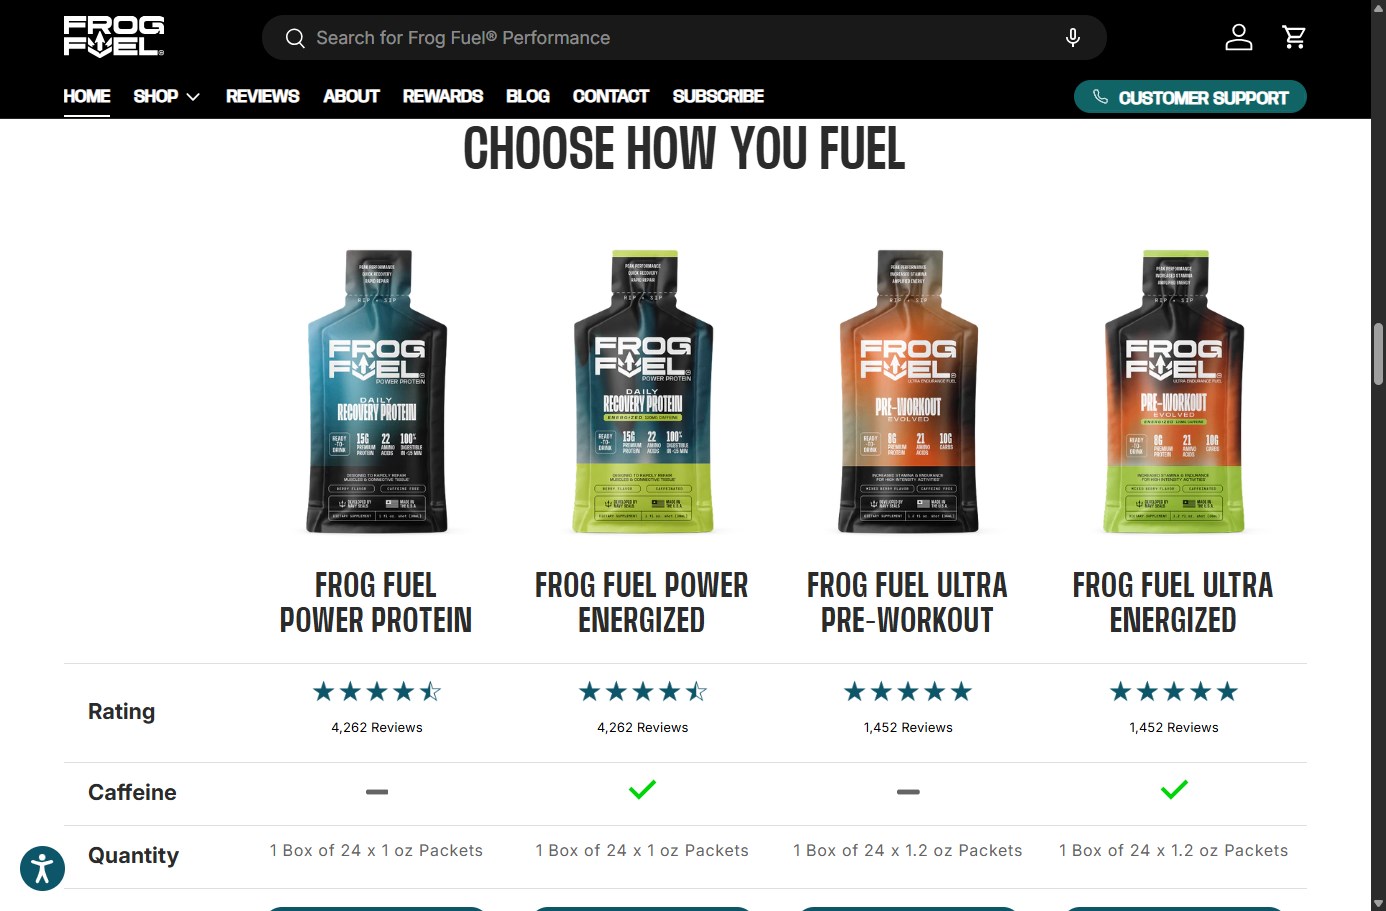Open the Reviews menu item

click(262, 96)
